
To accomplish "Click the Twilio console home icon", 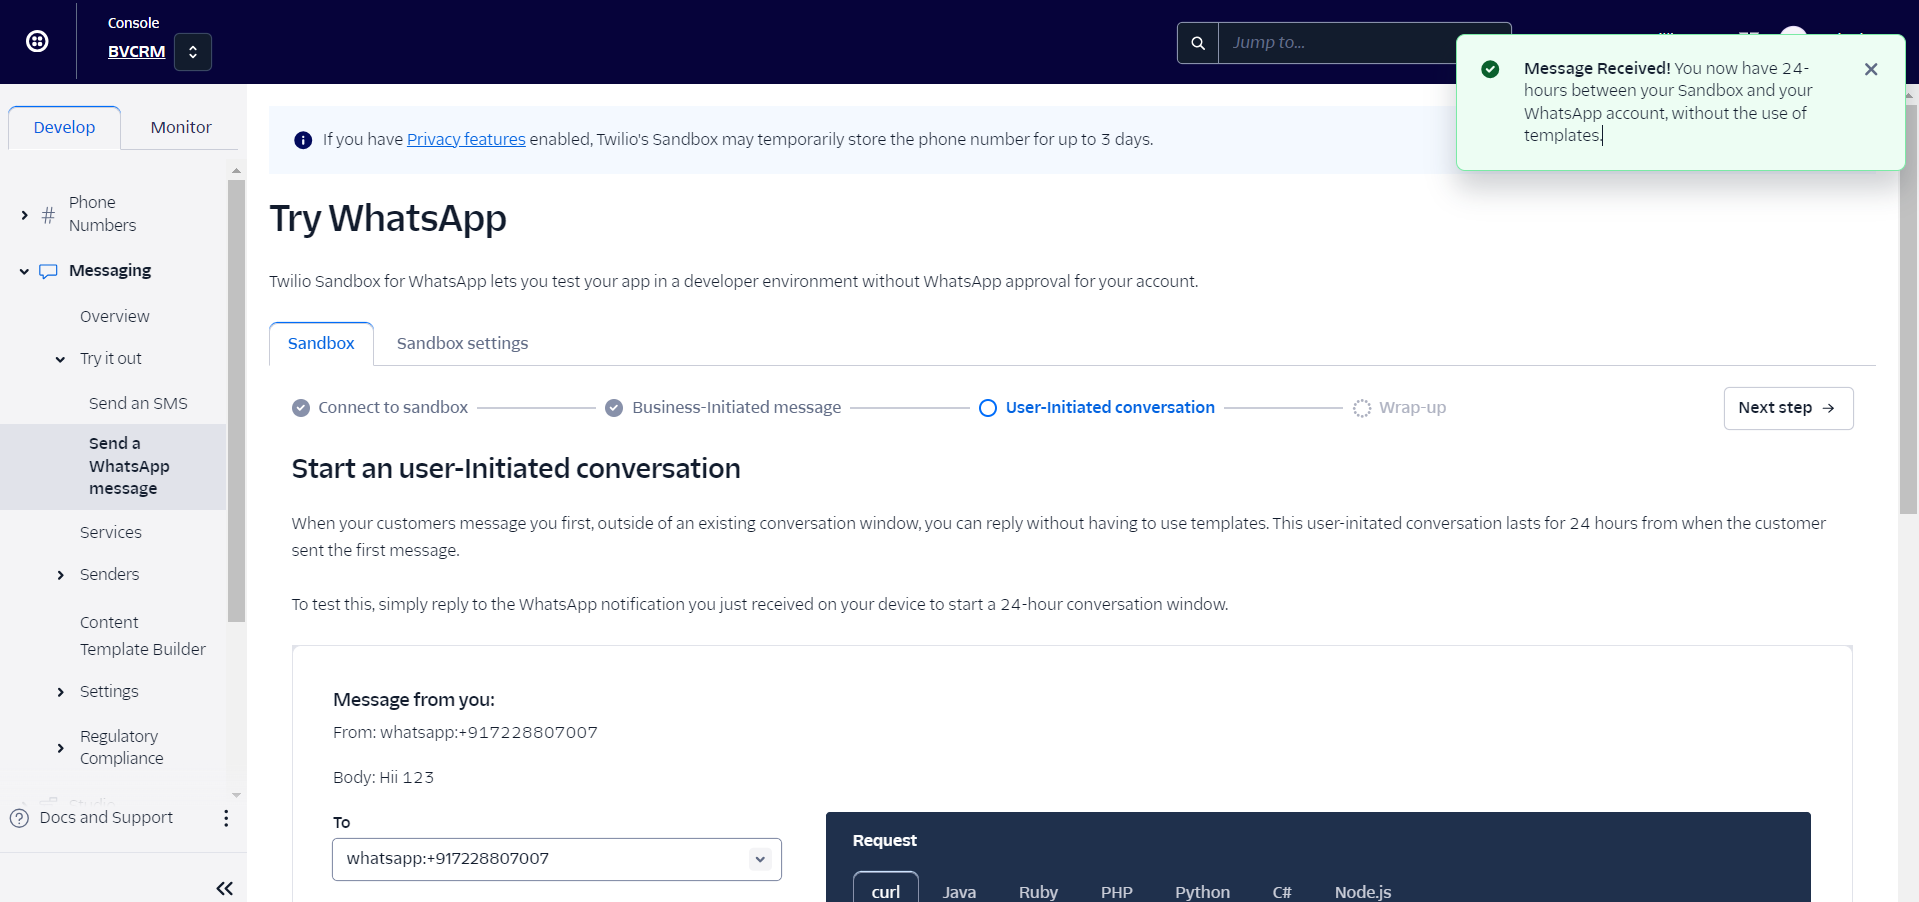I will pos(37,41).
